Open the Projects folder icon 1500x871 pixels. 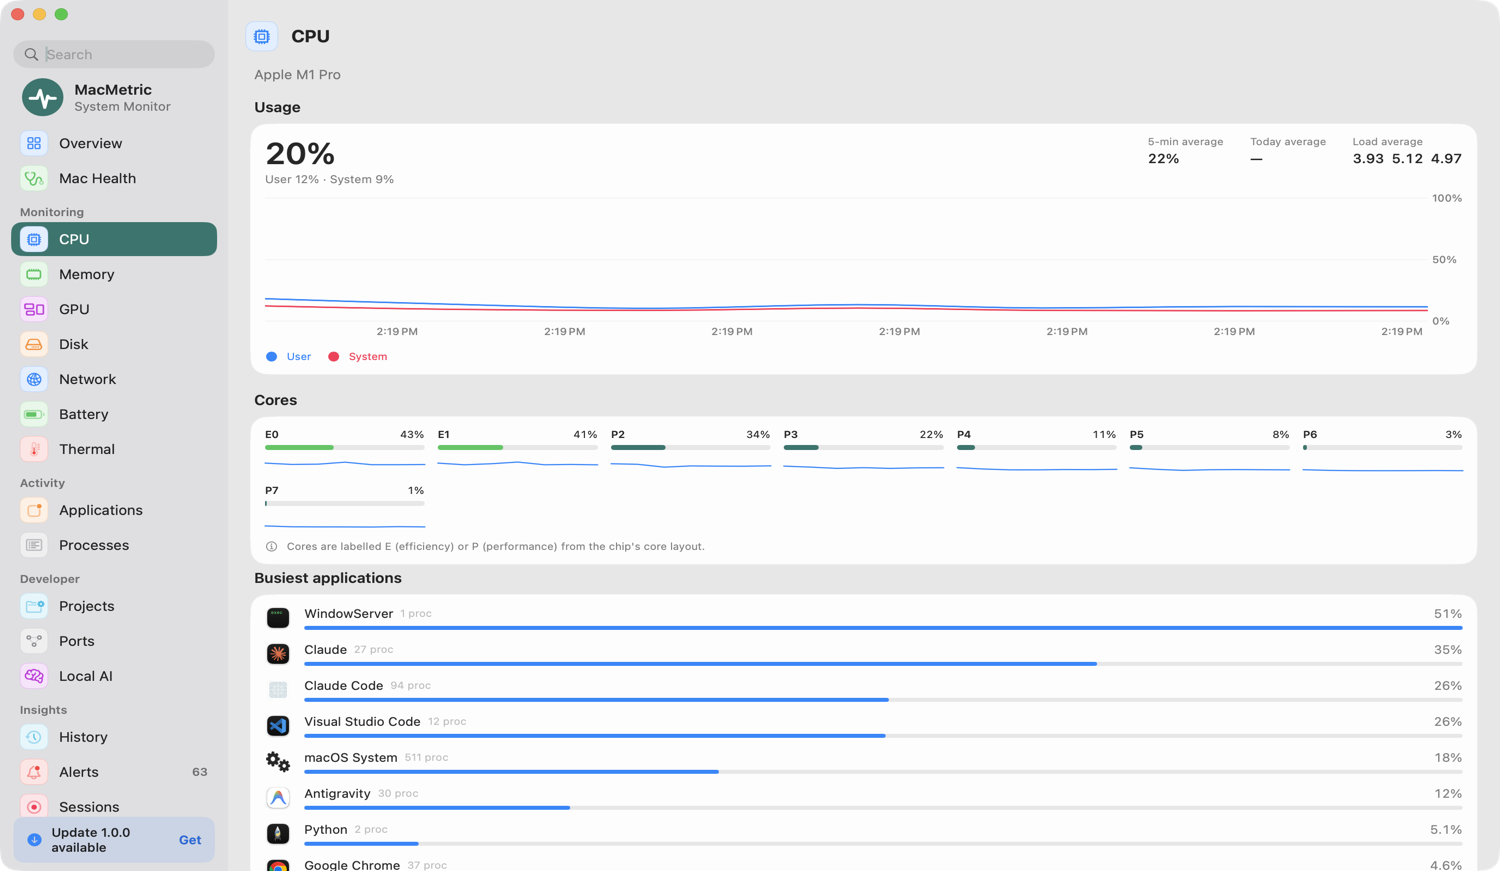click(34, 606)
